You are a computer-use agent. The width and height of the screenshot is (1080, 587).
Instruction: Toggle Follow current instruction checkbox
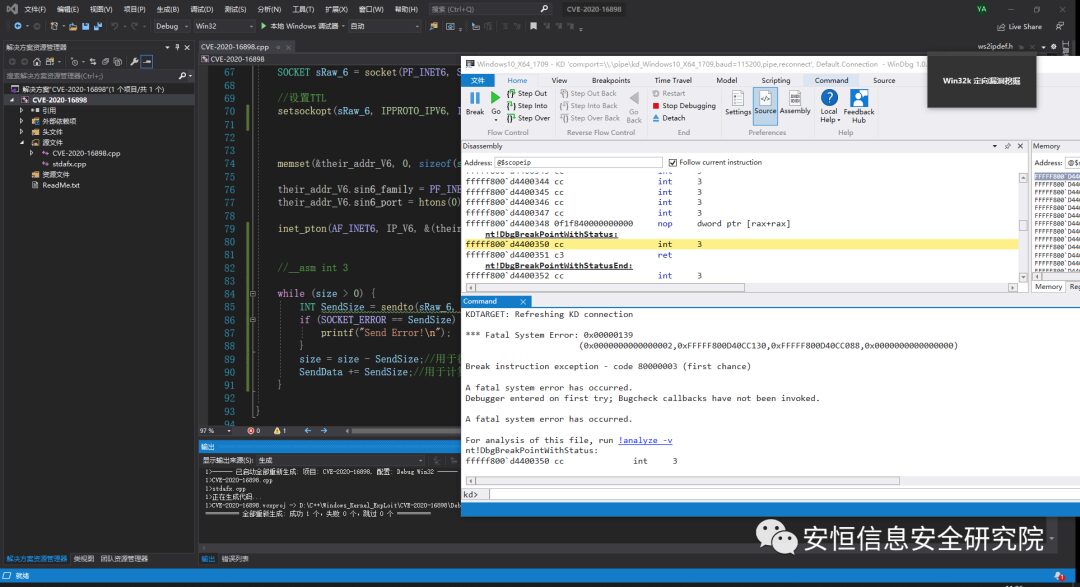point(672,163)
